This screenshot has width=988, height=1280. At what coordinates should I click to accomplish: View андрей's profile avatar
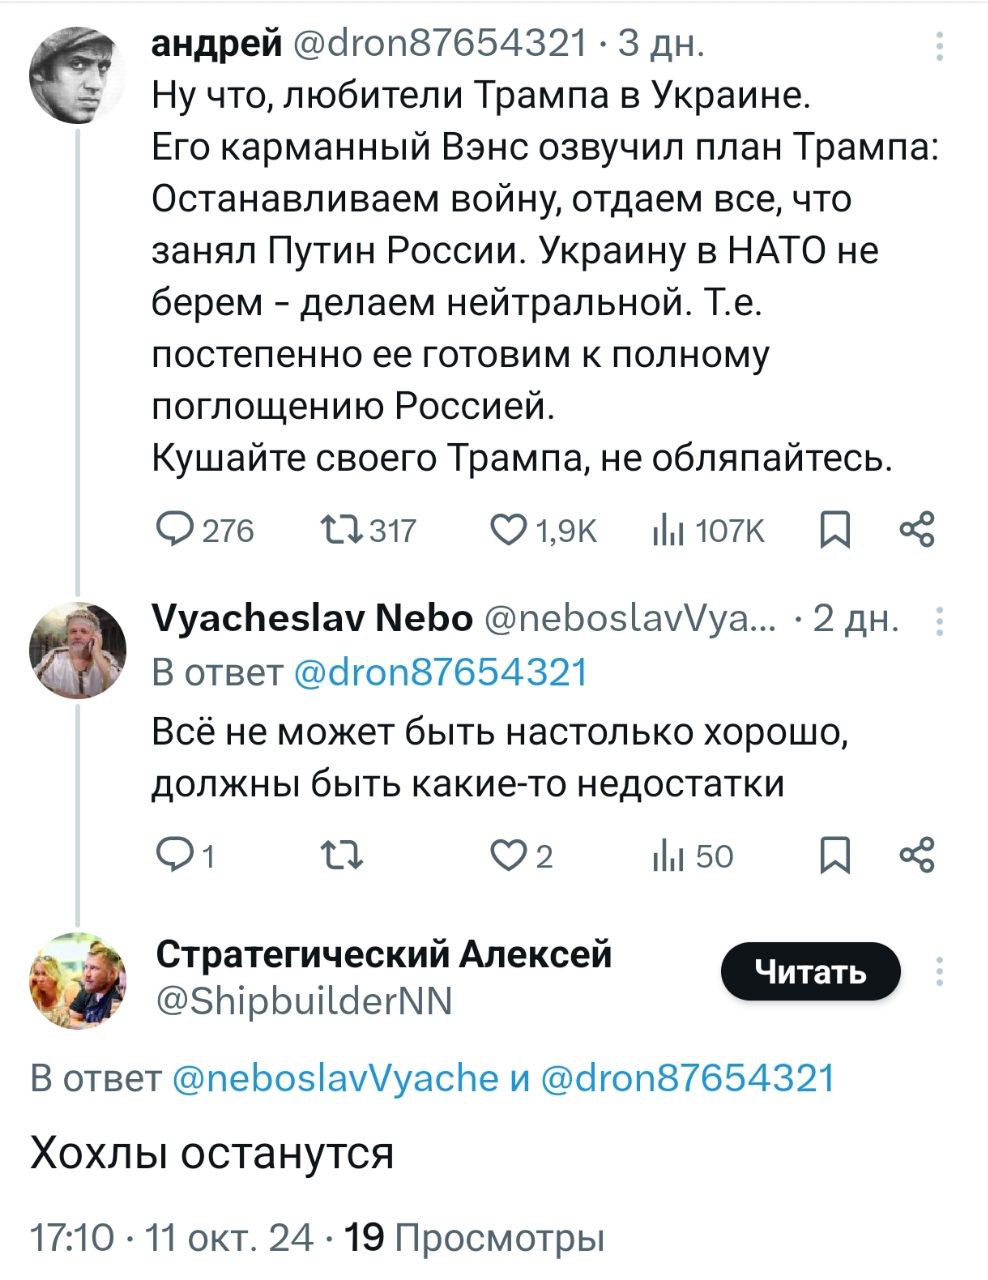72,74
